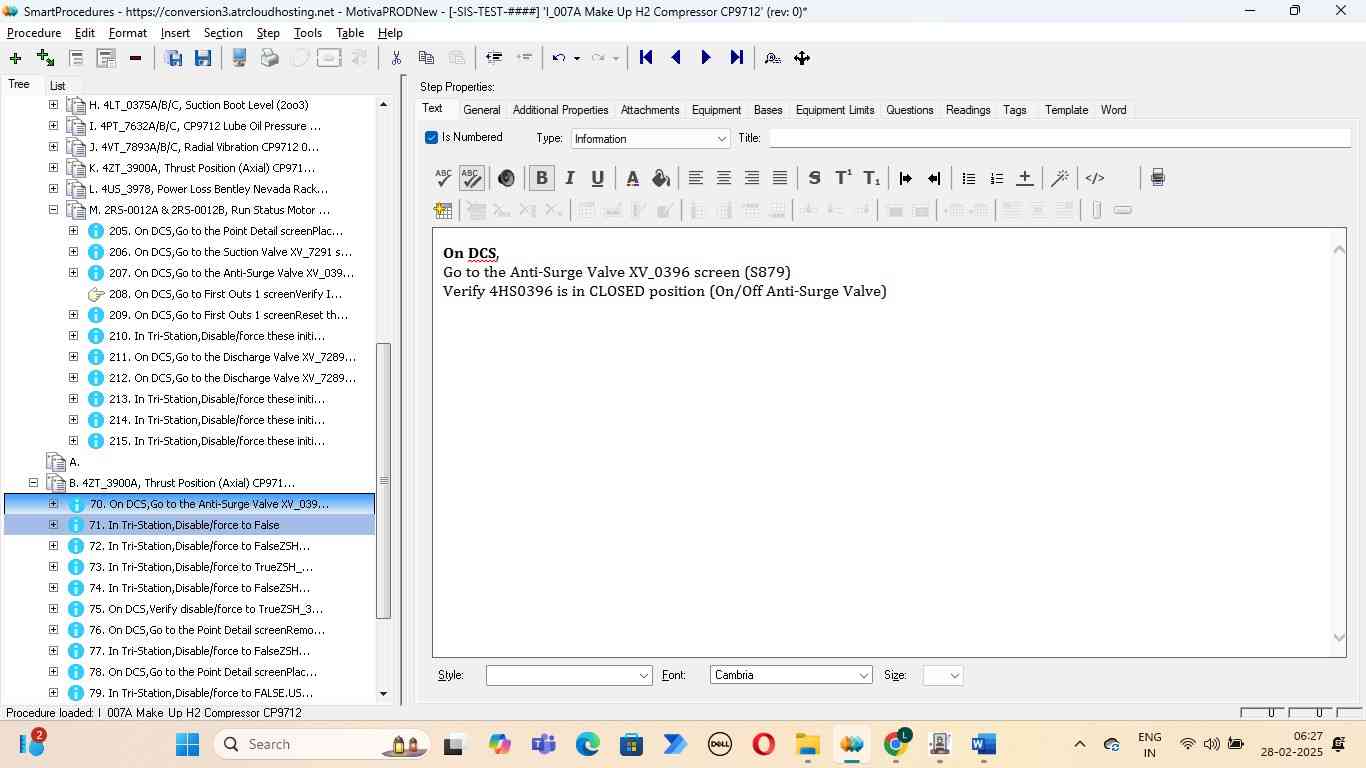The width and height of the screenshot is (1366, 768).
Task: Toggle italic formatting button
Action: pyautogui.click(x=570, y=178)
